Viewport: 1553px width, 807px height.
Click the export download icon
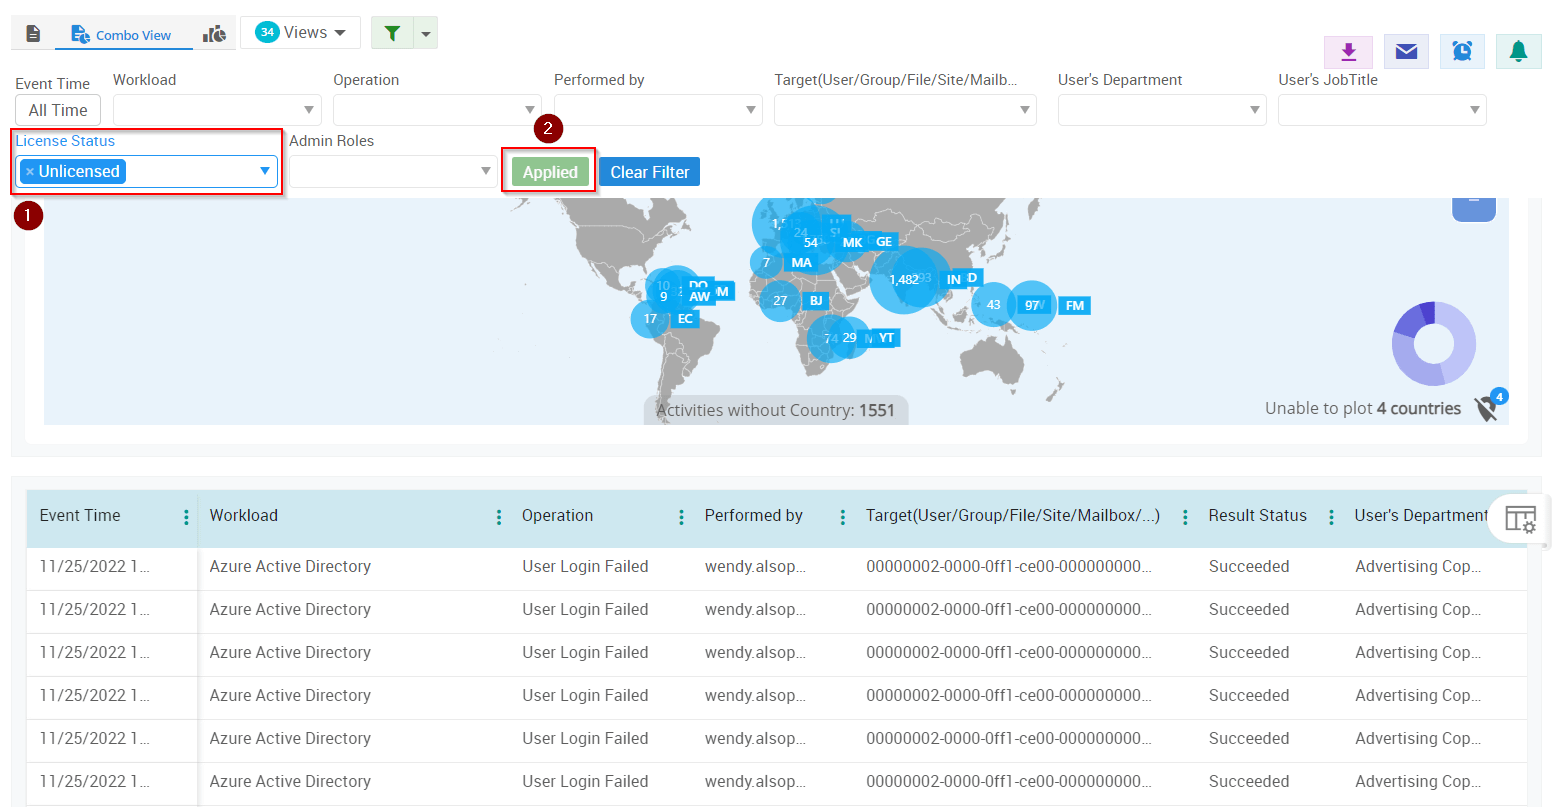coord(1348,52)
